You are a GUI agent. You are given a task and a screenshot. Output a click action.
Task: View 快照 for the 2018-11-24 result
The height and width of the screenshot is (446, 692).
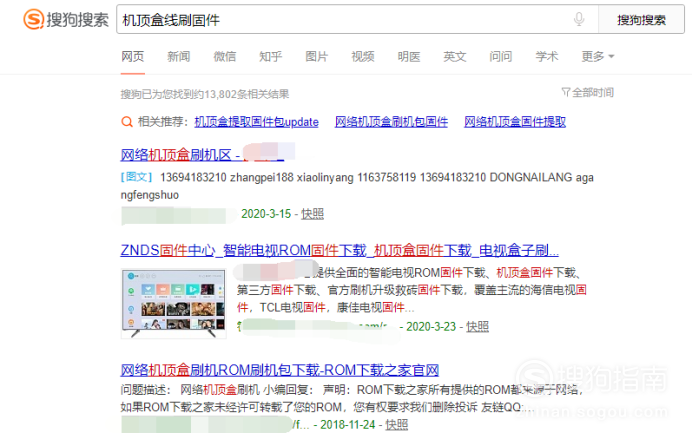tap(397, 424)
